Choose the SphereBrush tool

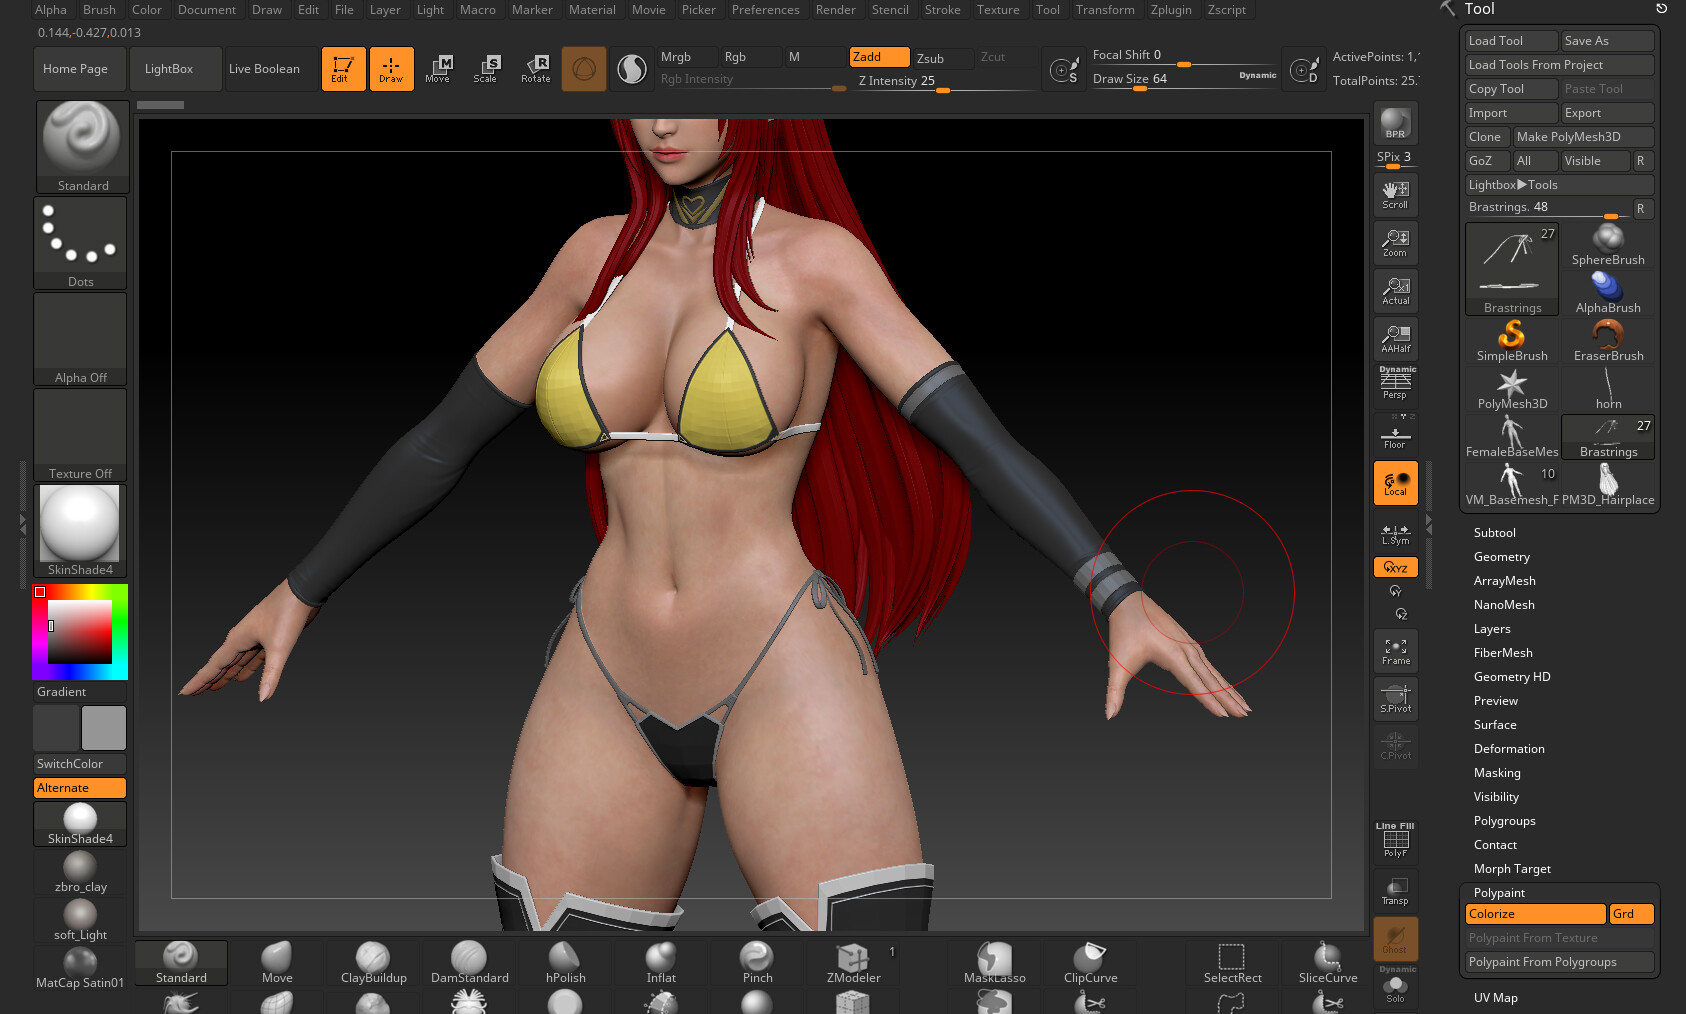coord(1608,245)
